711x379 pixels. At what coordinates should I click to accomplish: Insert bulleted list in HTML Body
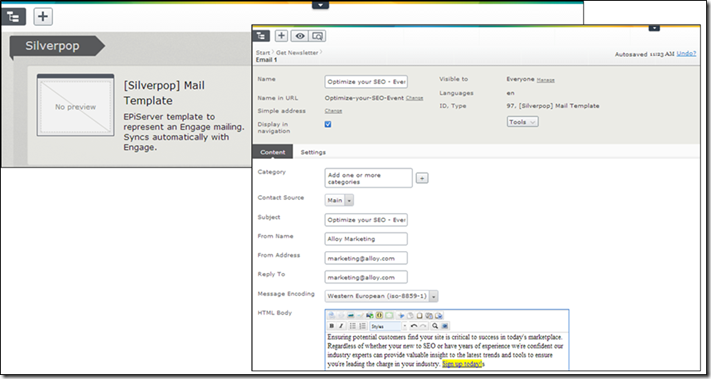(352, 326)
